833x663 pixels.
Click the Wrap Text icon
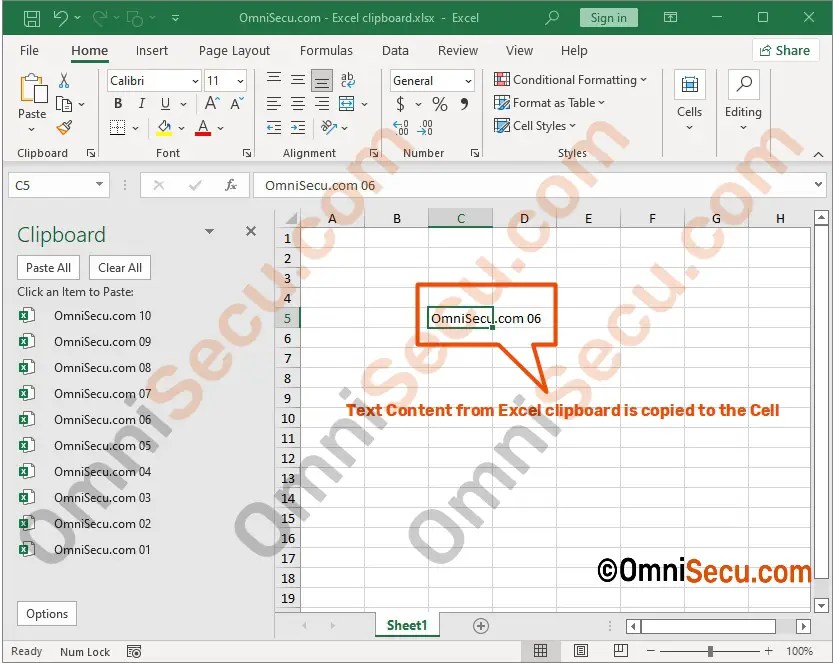tap(347, 80)
